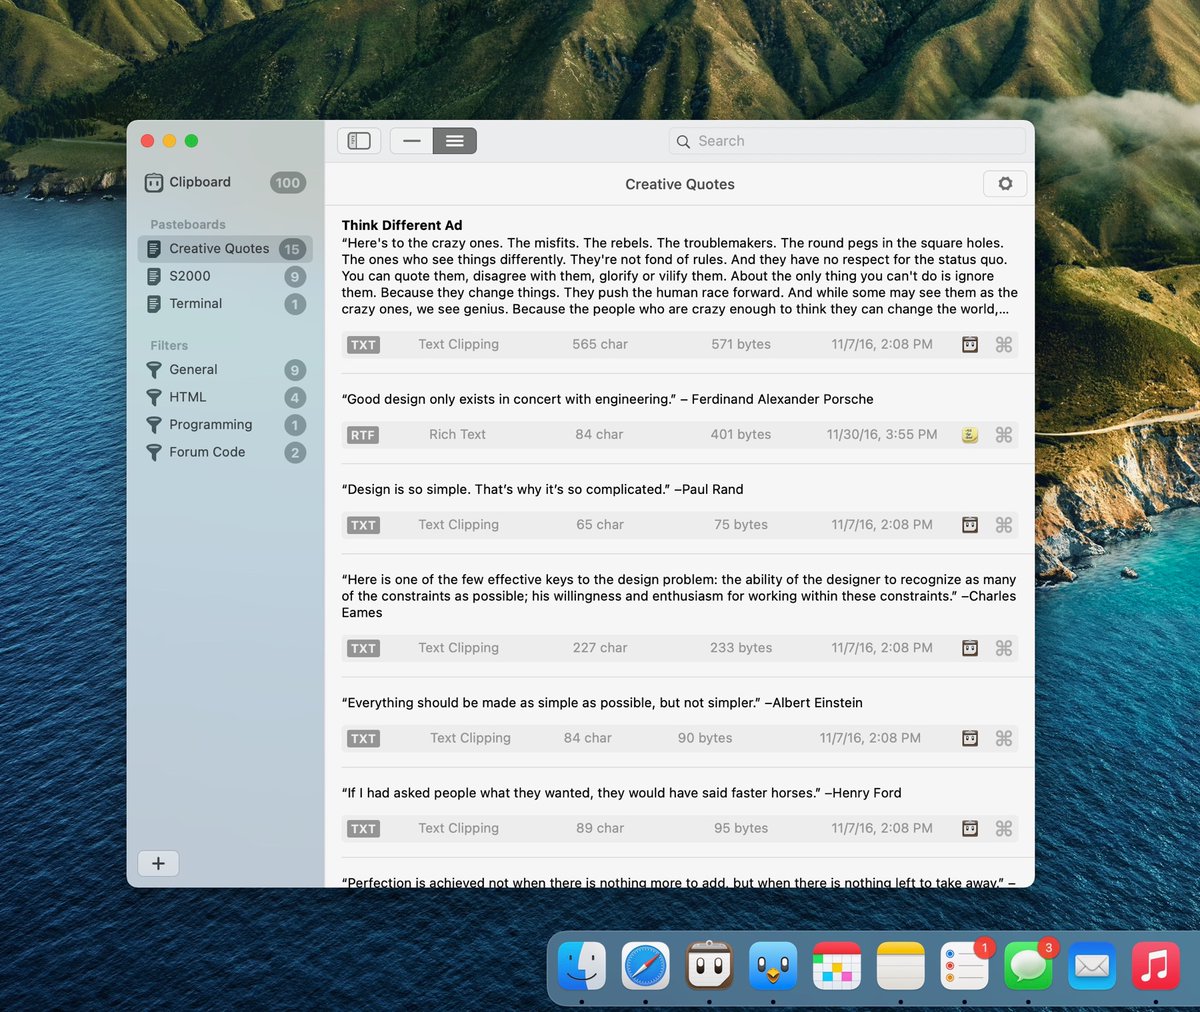
Task: Select the Programming filter
Action: click(225, 425)
